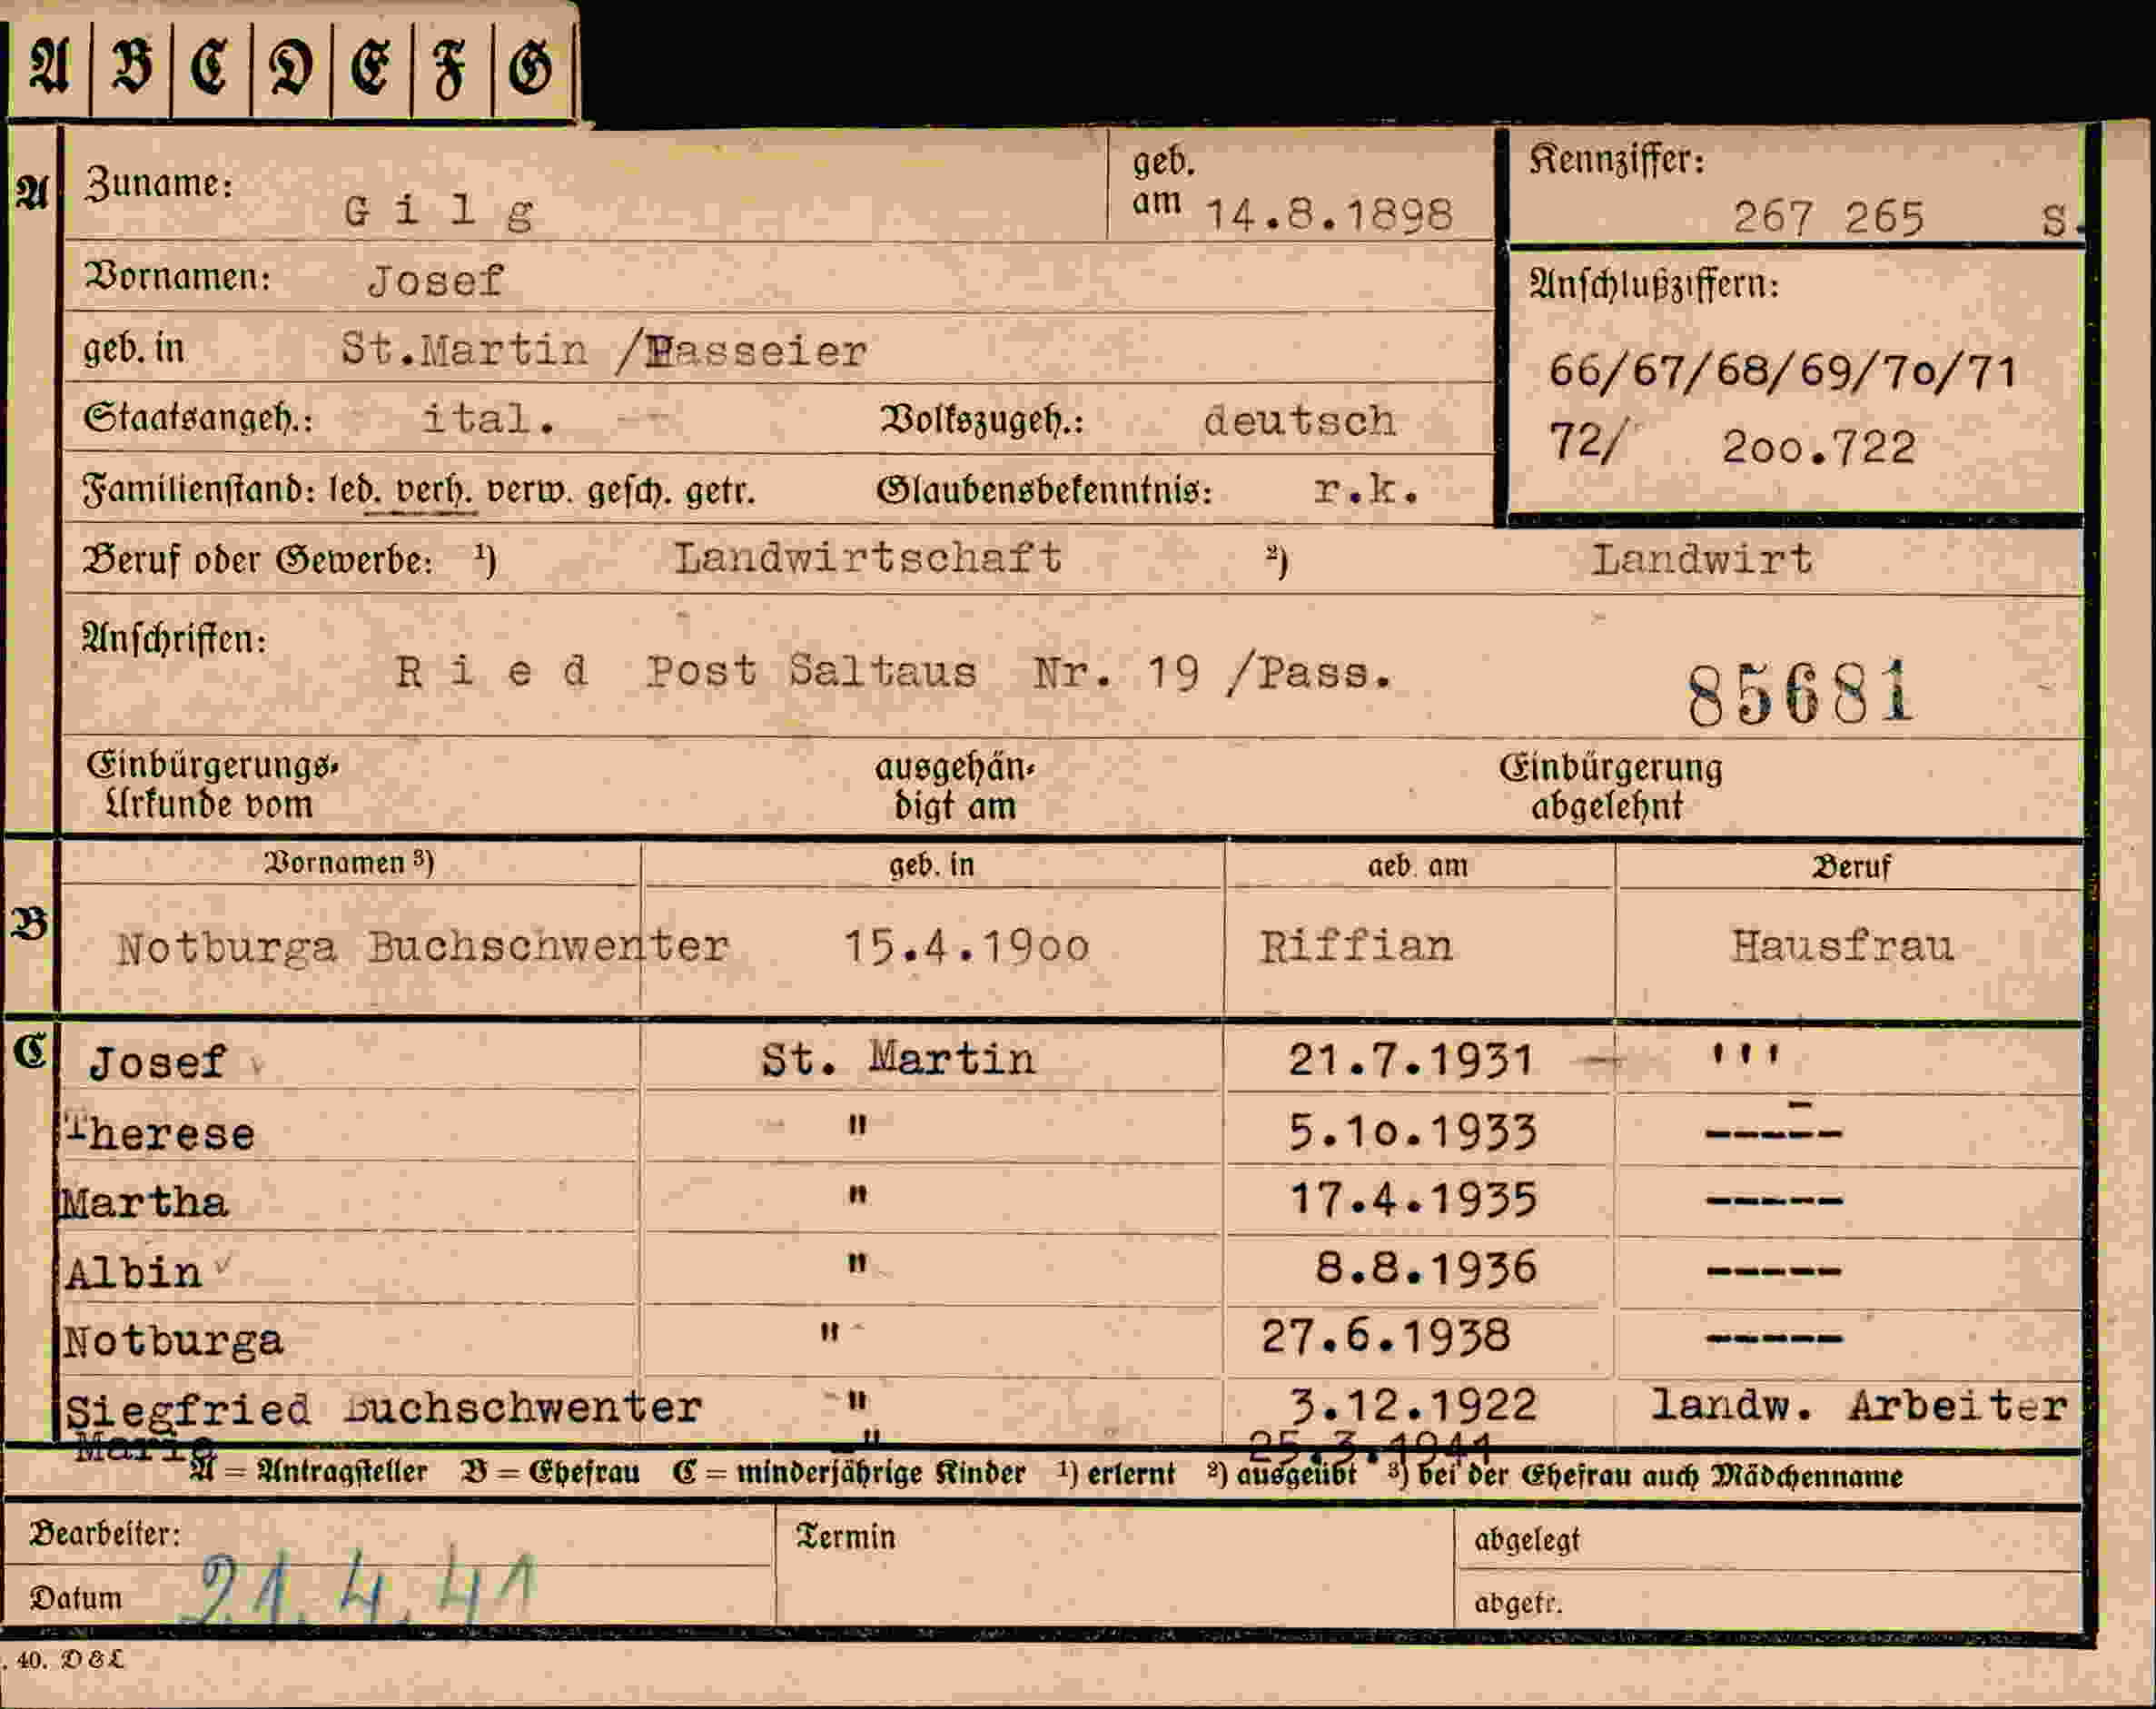Screen dimensions: 2156x1709
Task: Click the underlined 'verh.' marital status
Action: (x=433, y=491)
